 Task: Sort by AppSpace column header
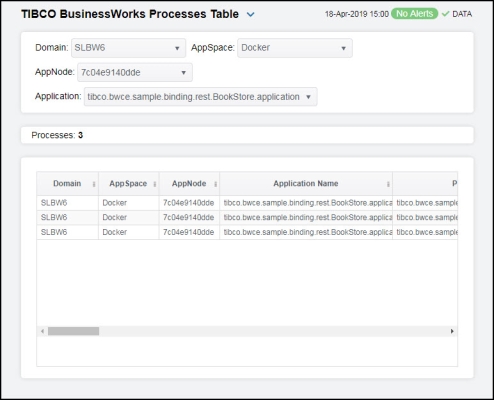[x=128, y=183]
